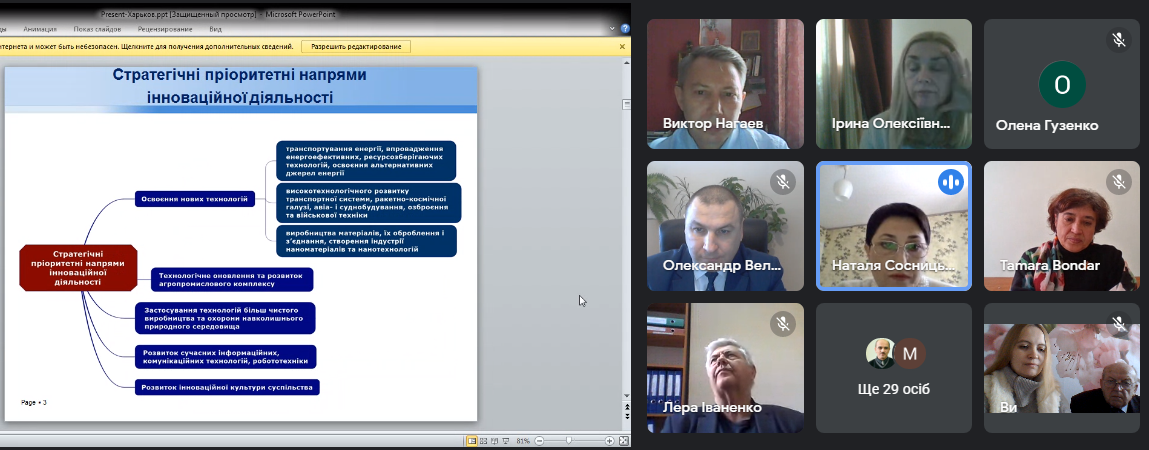Click the Олена Гузенко name label
Viewport: 1149px width, 450px height.
point(1047,125)
